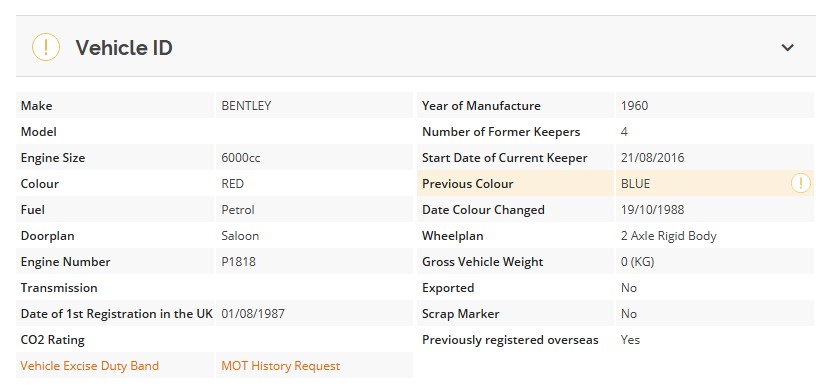The image size is (828, 391).
Task: Open the MOT History Request link
Action: [280, 366]
